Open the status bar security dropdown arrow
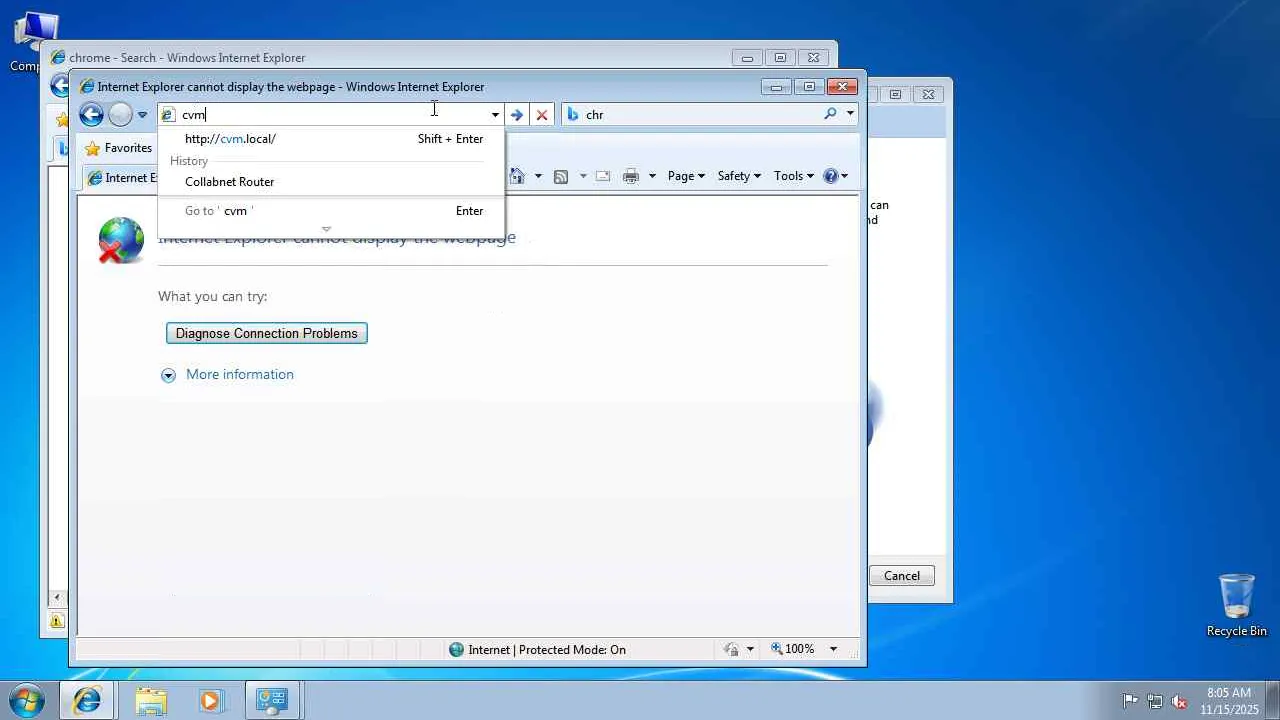The image size is (1280, 720). click(750, 649)
